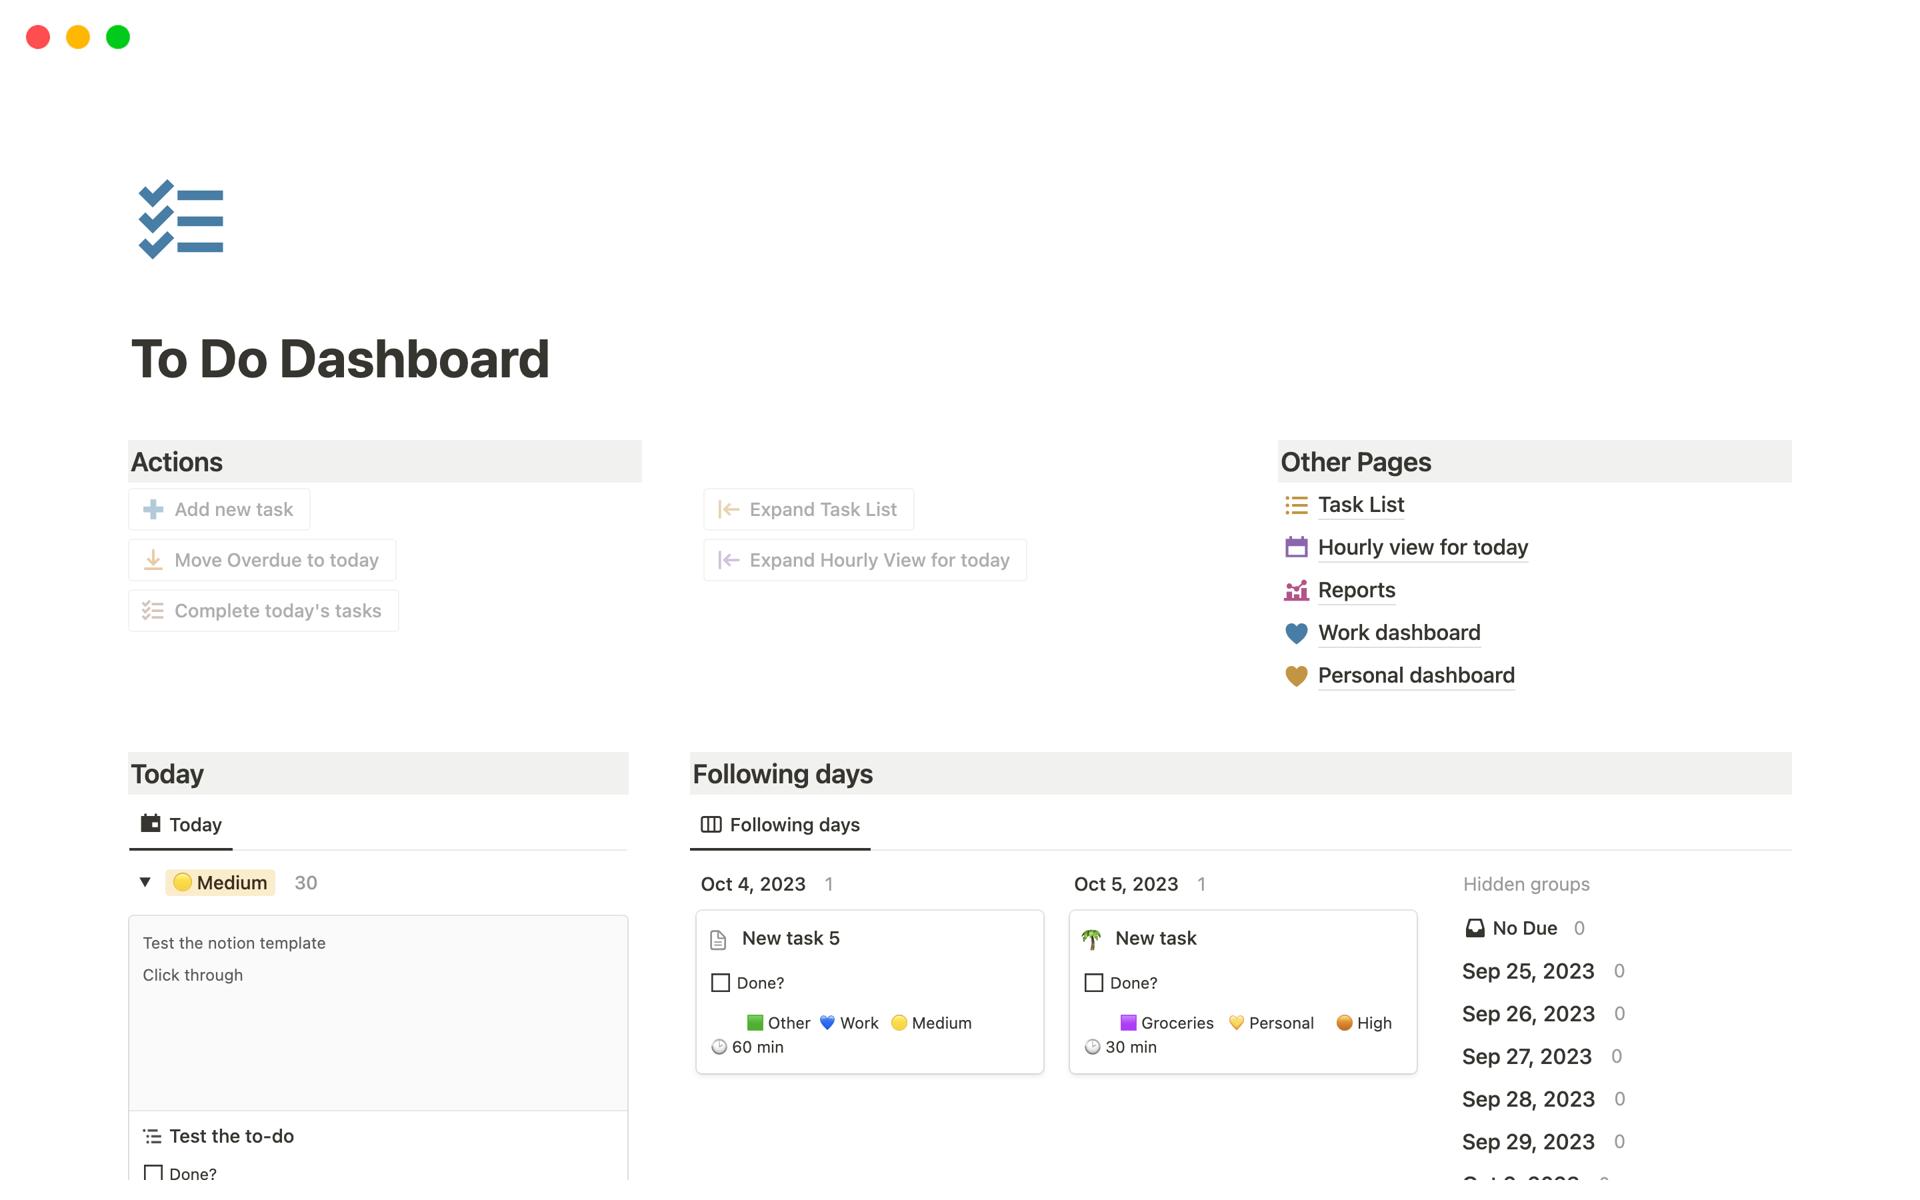Click the Complete today's tasks checklist icon
This screenshot has width=1920, height=1200.
point(153,610)
